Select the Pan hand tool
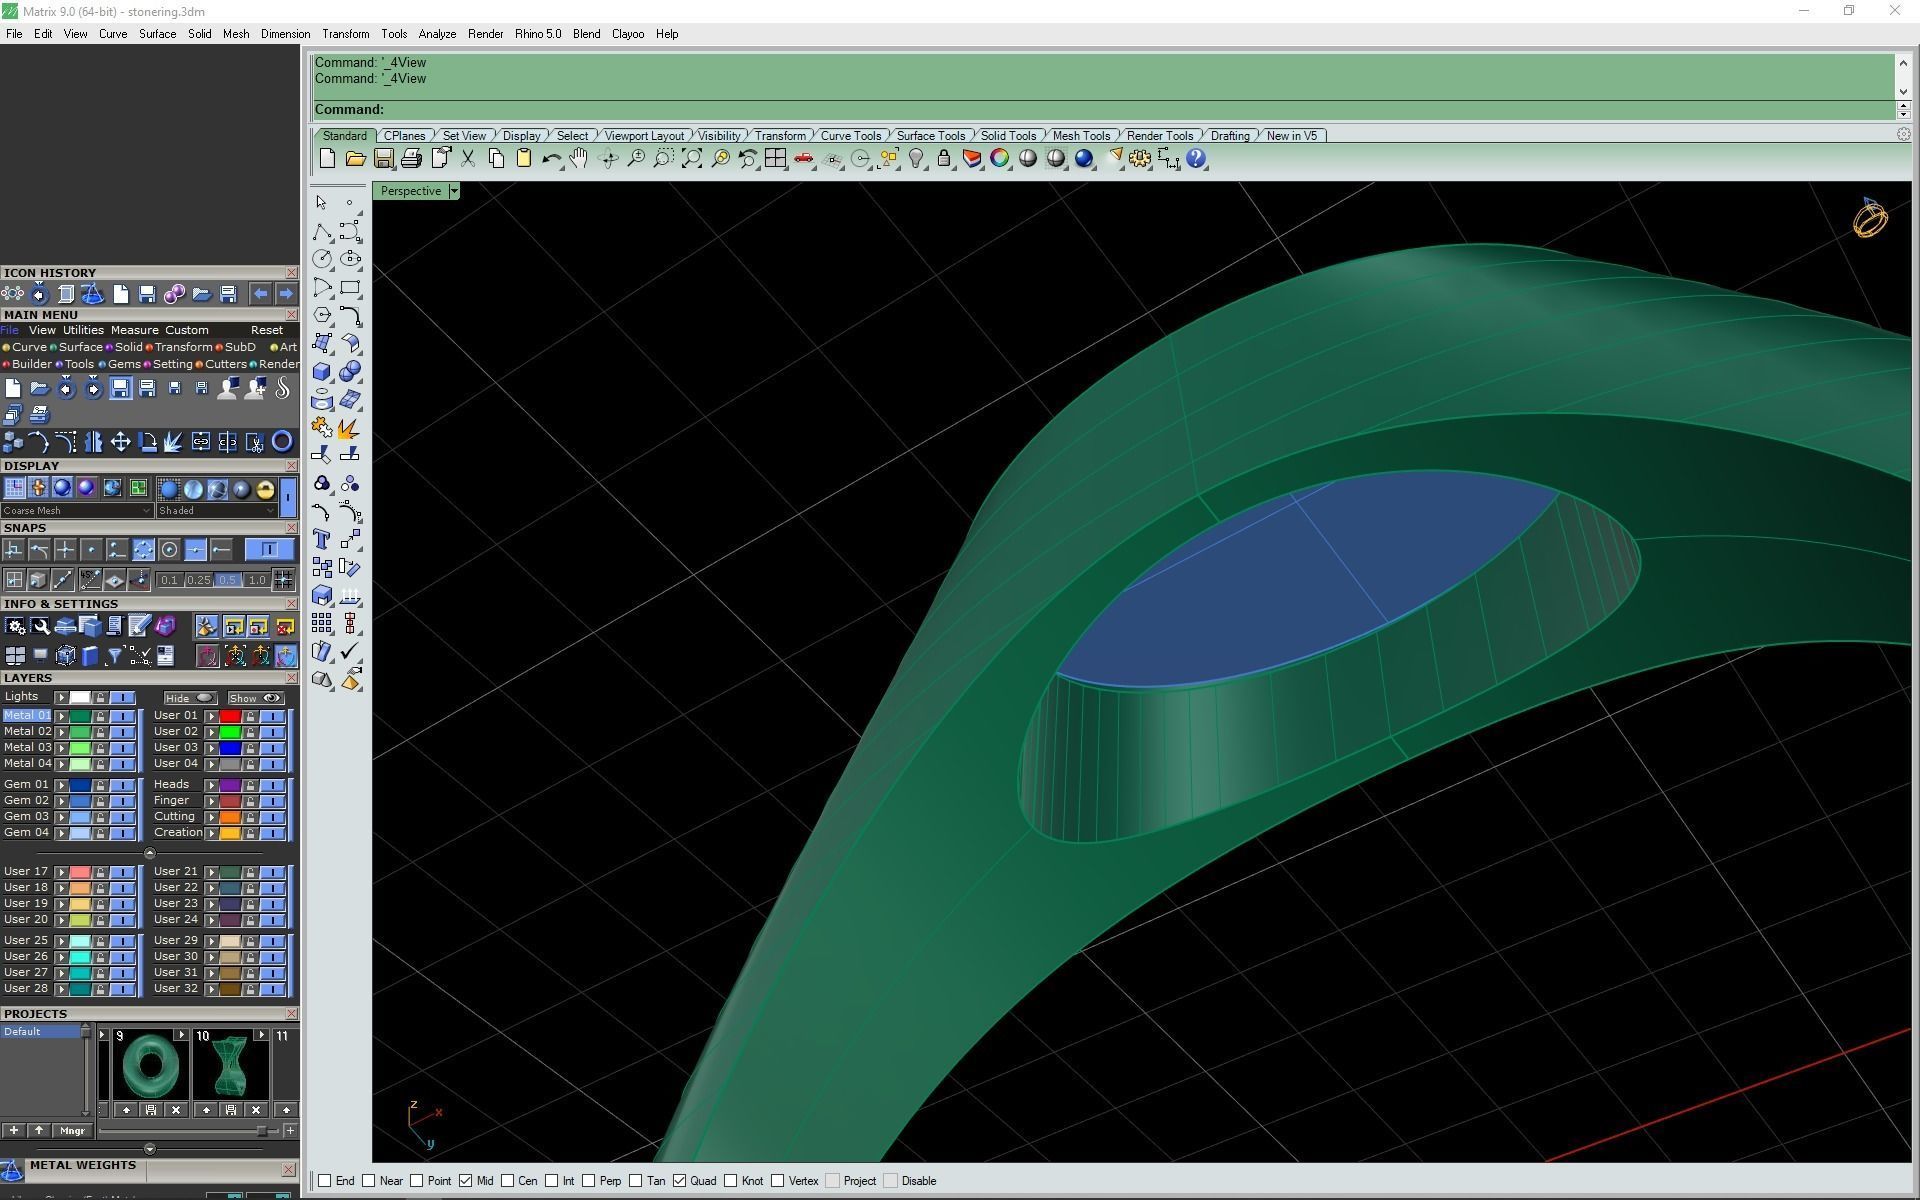The image size is (1920, 1200). (x=579, y=158)
